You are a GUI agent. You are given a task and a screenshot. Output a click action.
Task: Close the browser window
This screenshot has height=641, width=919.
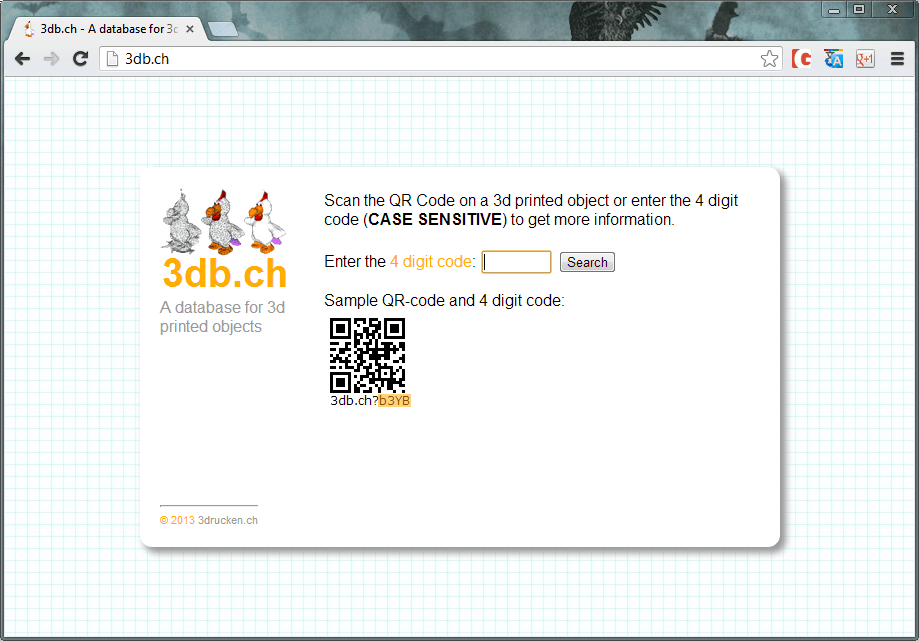(x=893, y=9)
